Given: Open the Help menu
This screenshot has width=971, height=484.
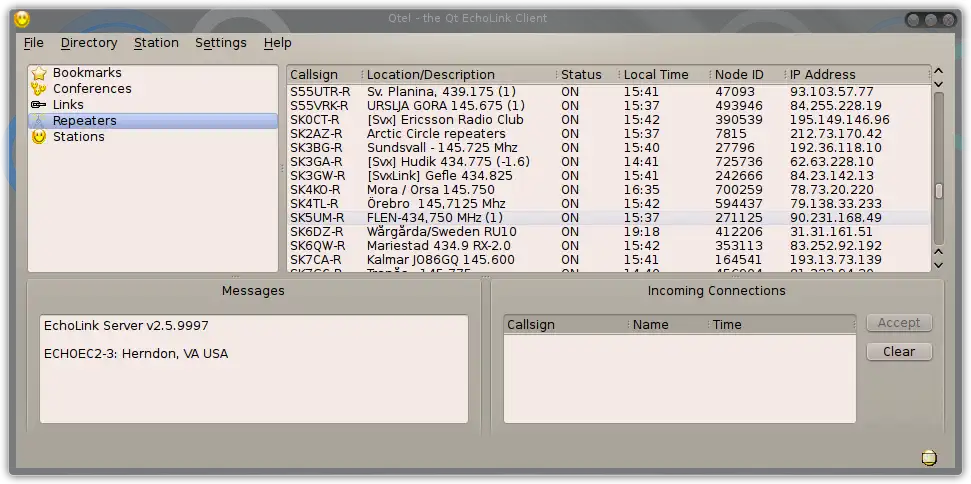Looking at the screenshot, I should click(277, 43).
